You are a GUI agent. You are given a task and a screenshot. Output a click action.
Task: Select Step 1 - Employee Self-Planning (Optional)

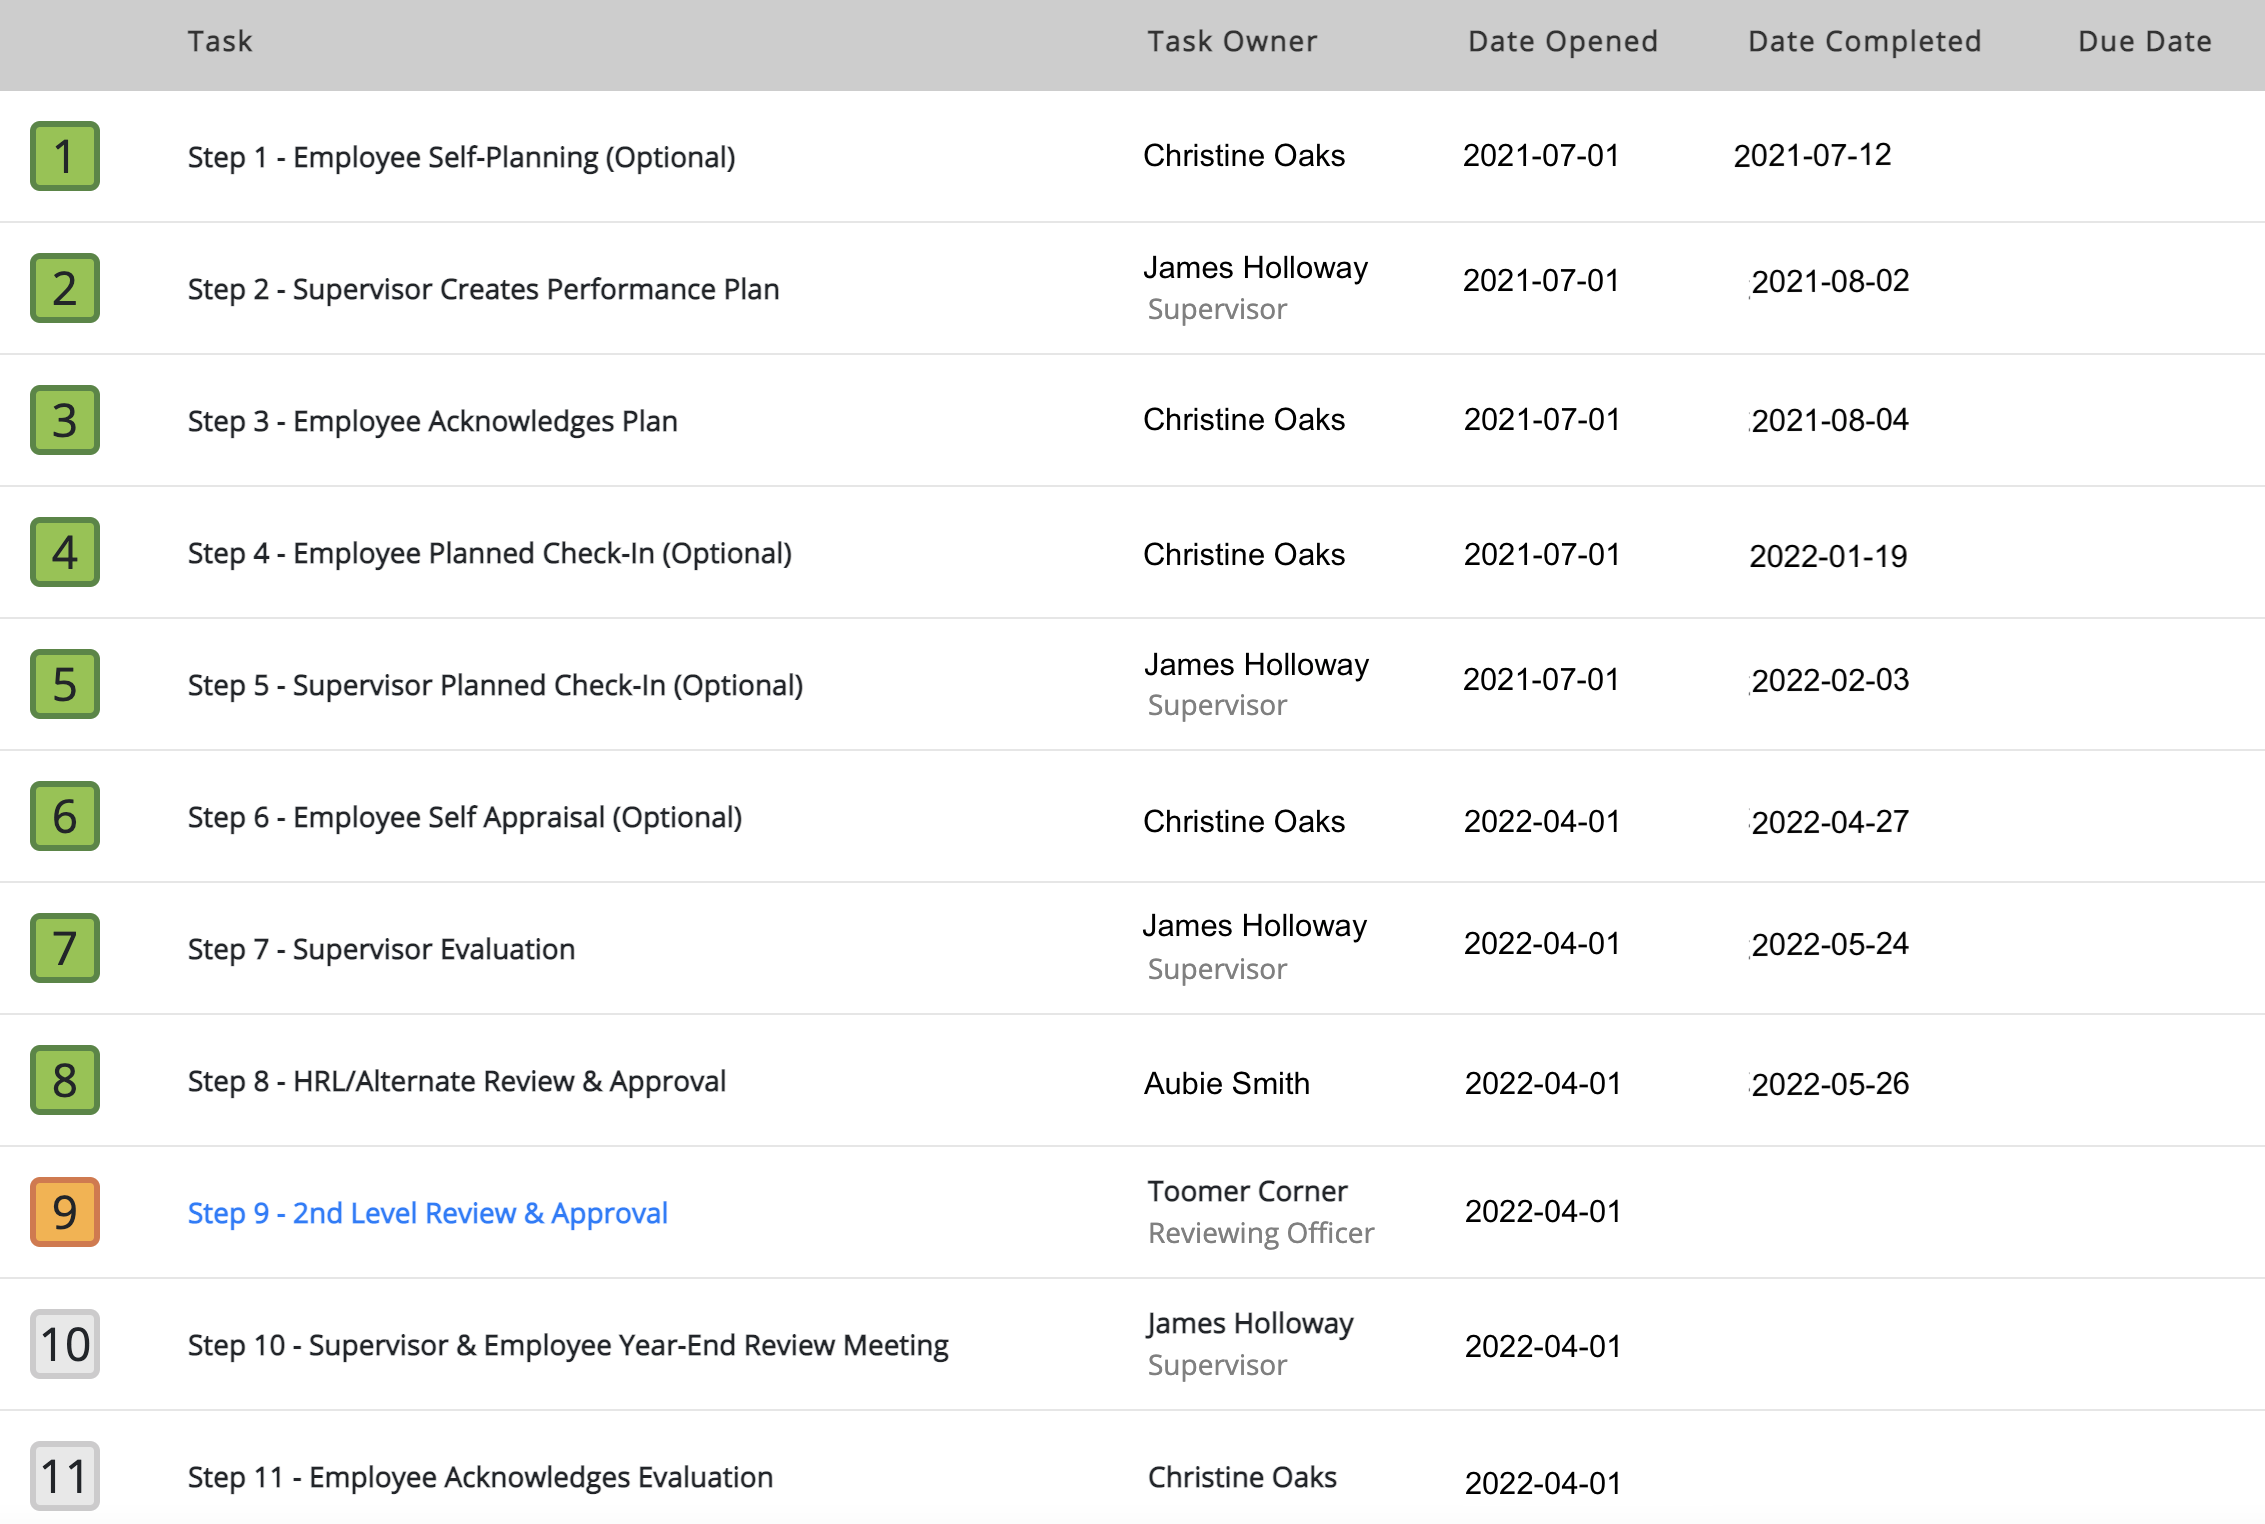(x=461, y=157)
